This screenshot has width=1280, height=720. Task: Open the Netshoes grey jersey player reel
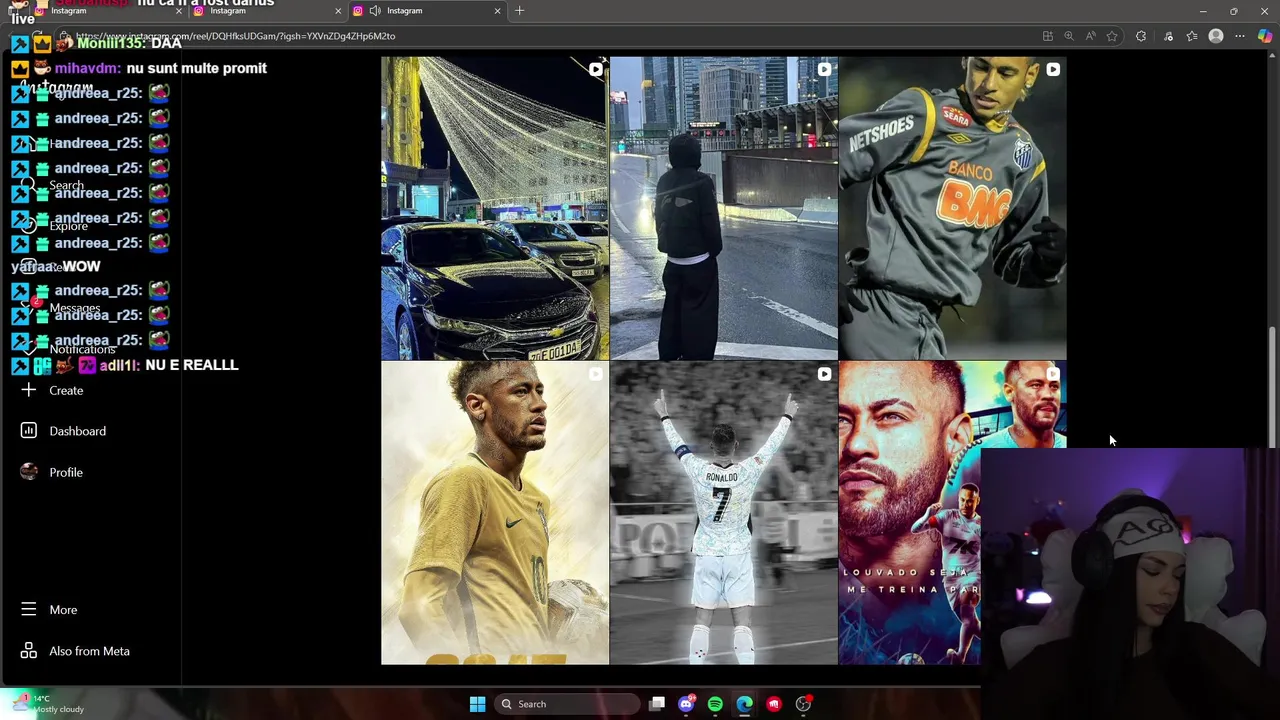[952, 208]
